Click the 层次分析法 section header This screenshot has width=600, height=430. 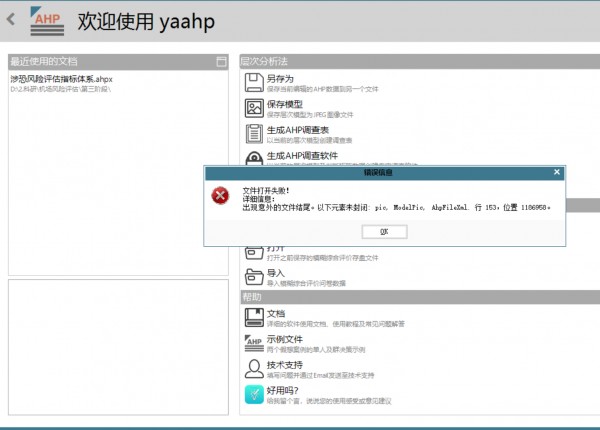click(x=419, y=62)
